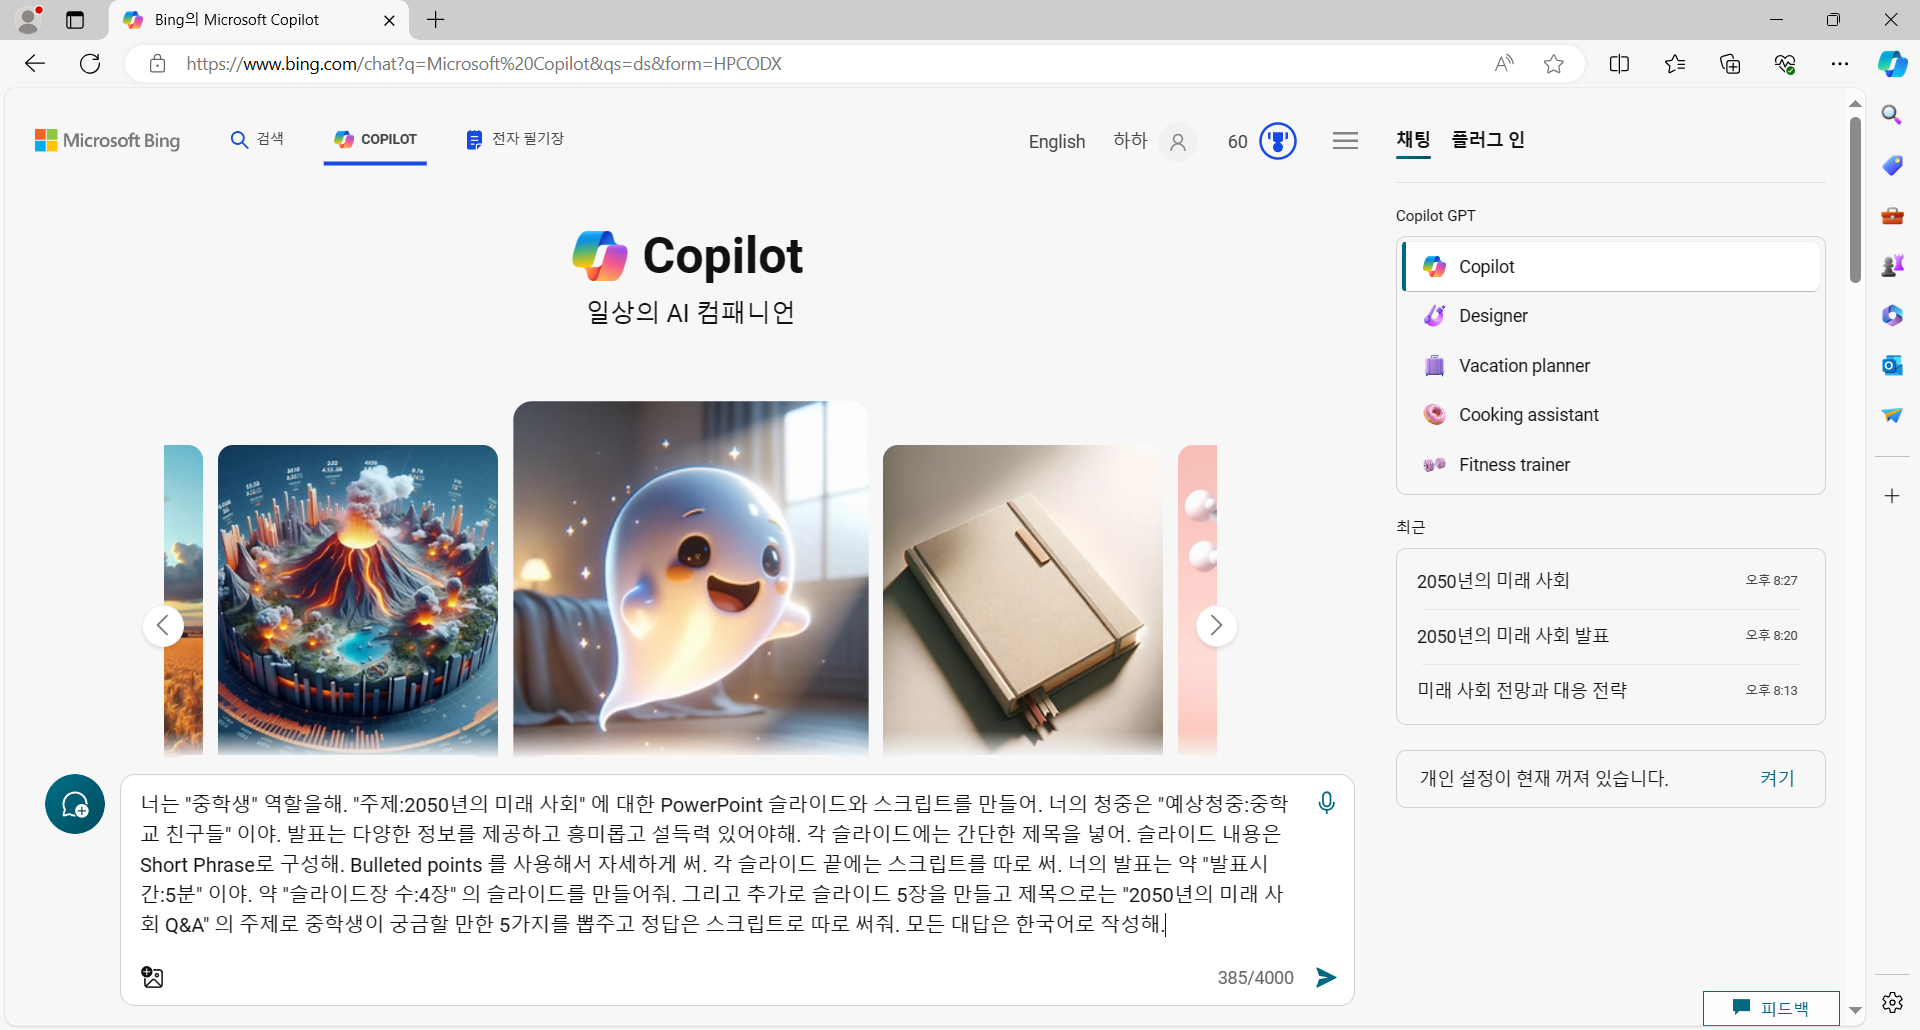Open split screen view icon

pyautogui.click(x=1620, y=64)
